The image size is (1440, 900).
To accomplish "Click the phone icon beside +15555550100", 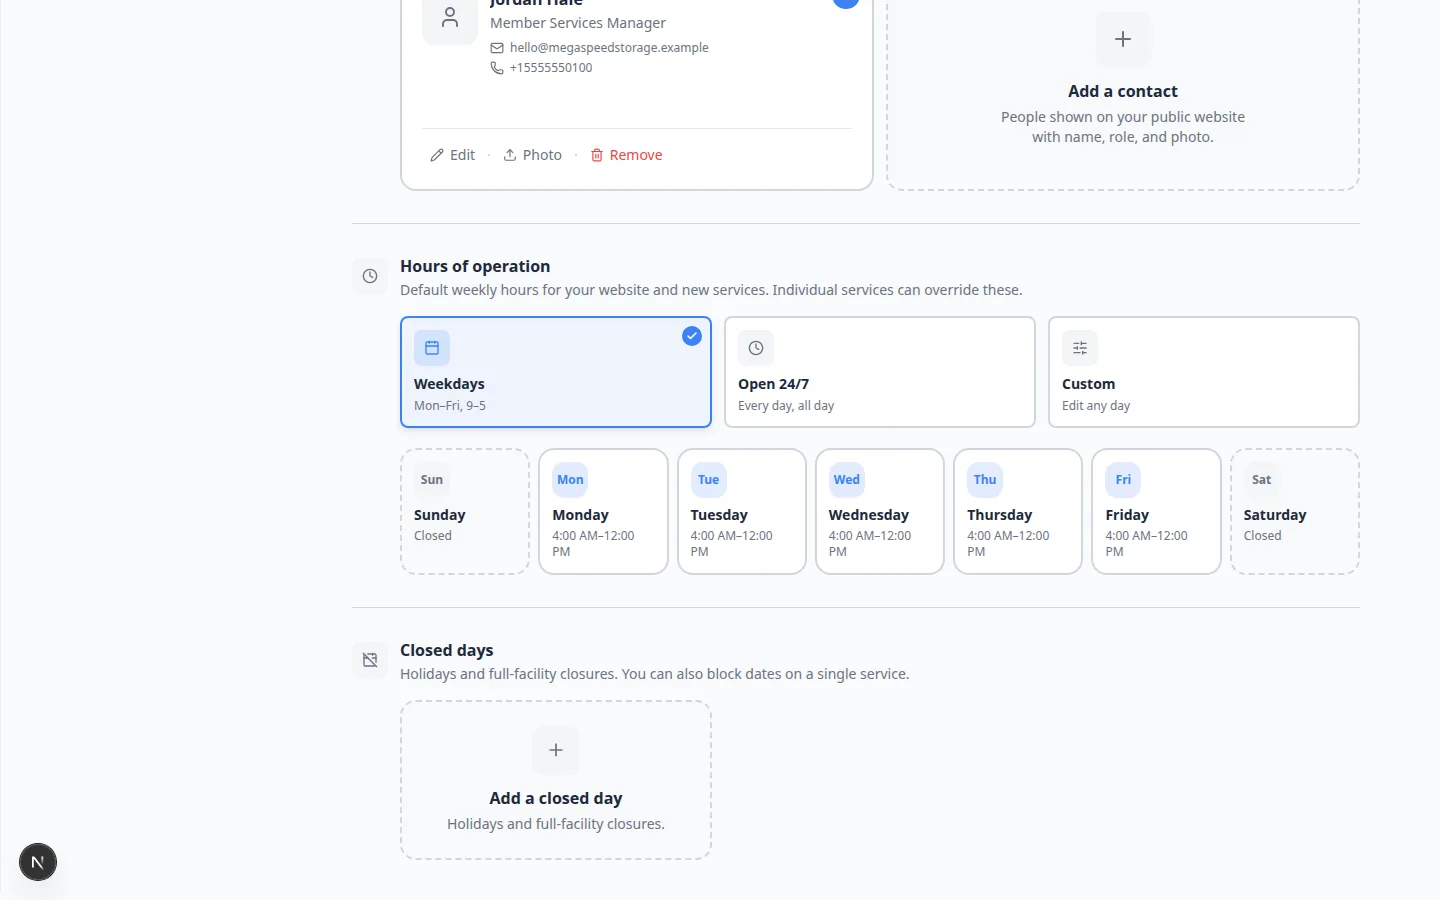I will click(497, 68).
